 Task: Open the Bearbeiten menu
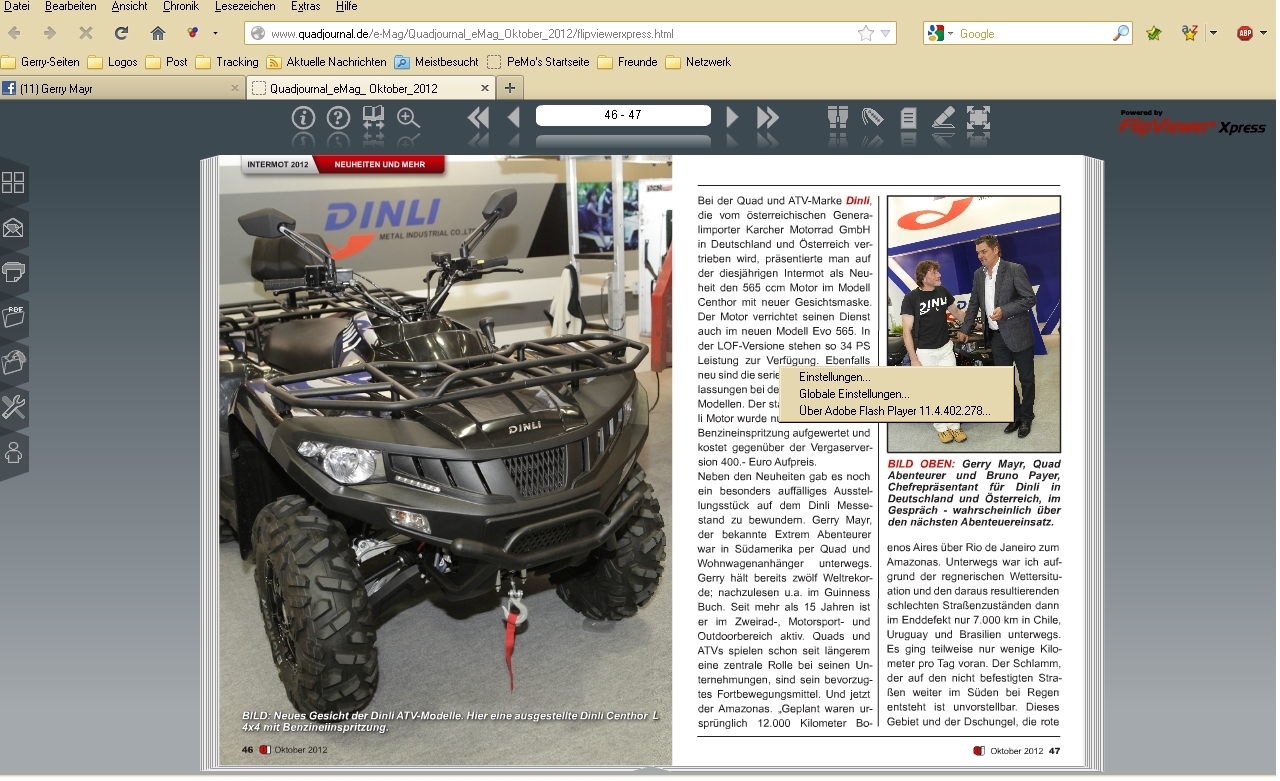(70, 6)
